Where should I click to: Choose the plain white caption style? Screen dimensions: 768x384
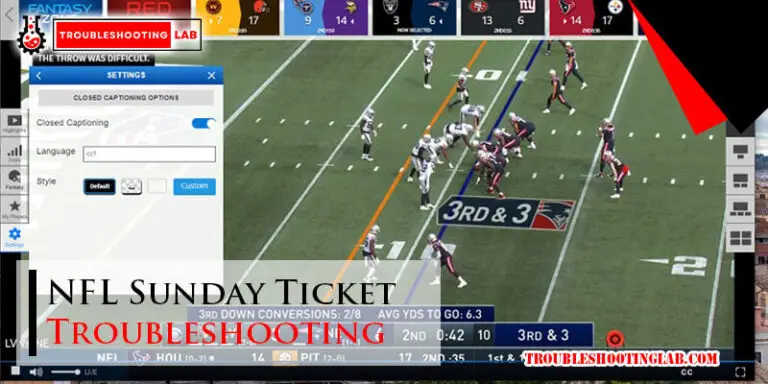pyautogui.click(x=157, y=187)
